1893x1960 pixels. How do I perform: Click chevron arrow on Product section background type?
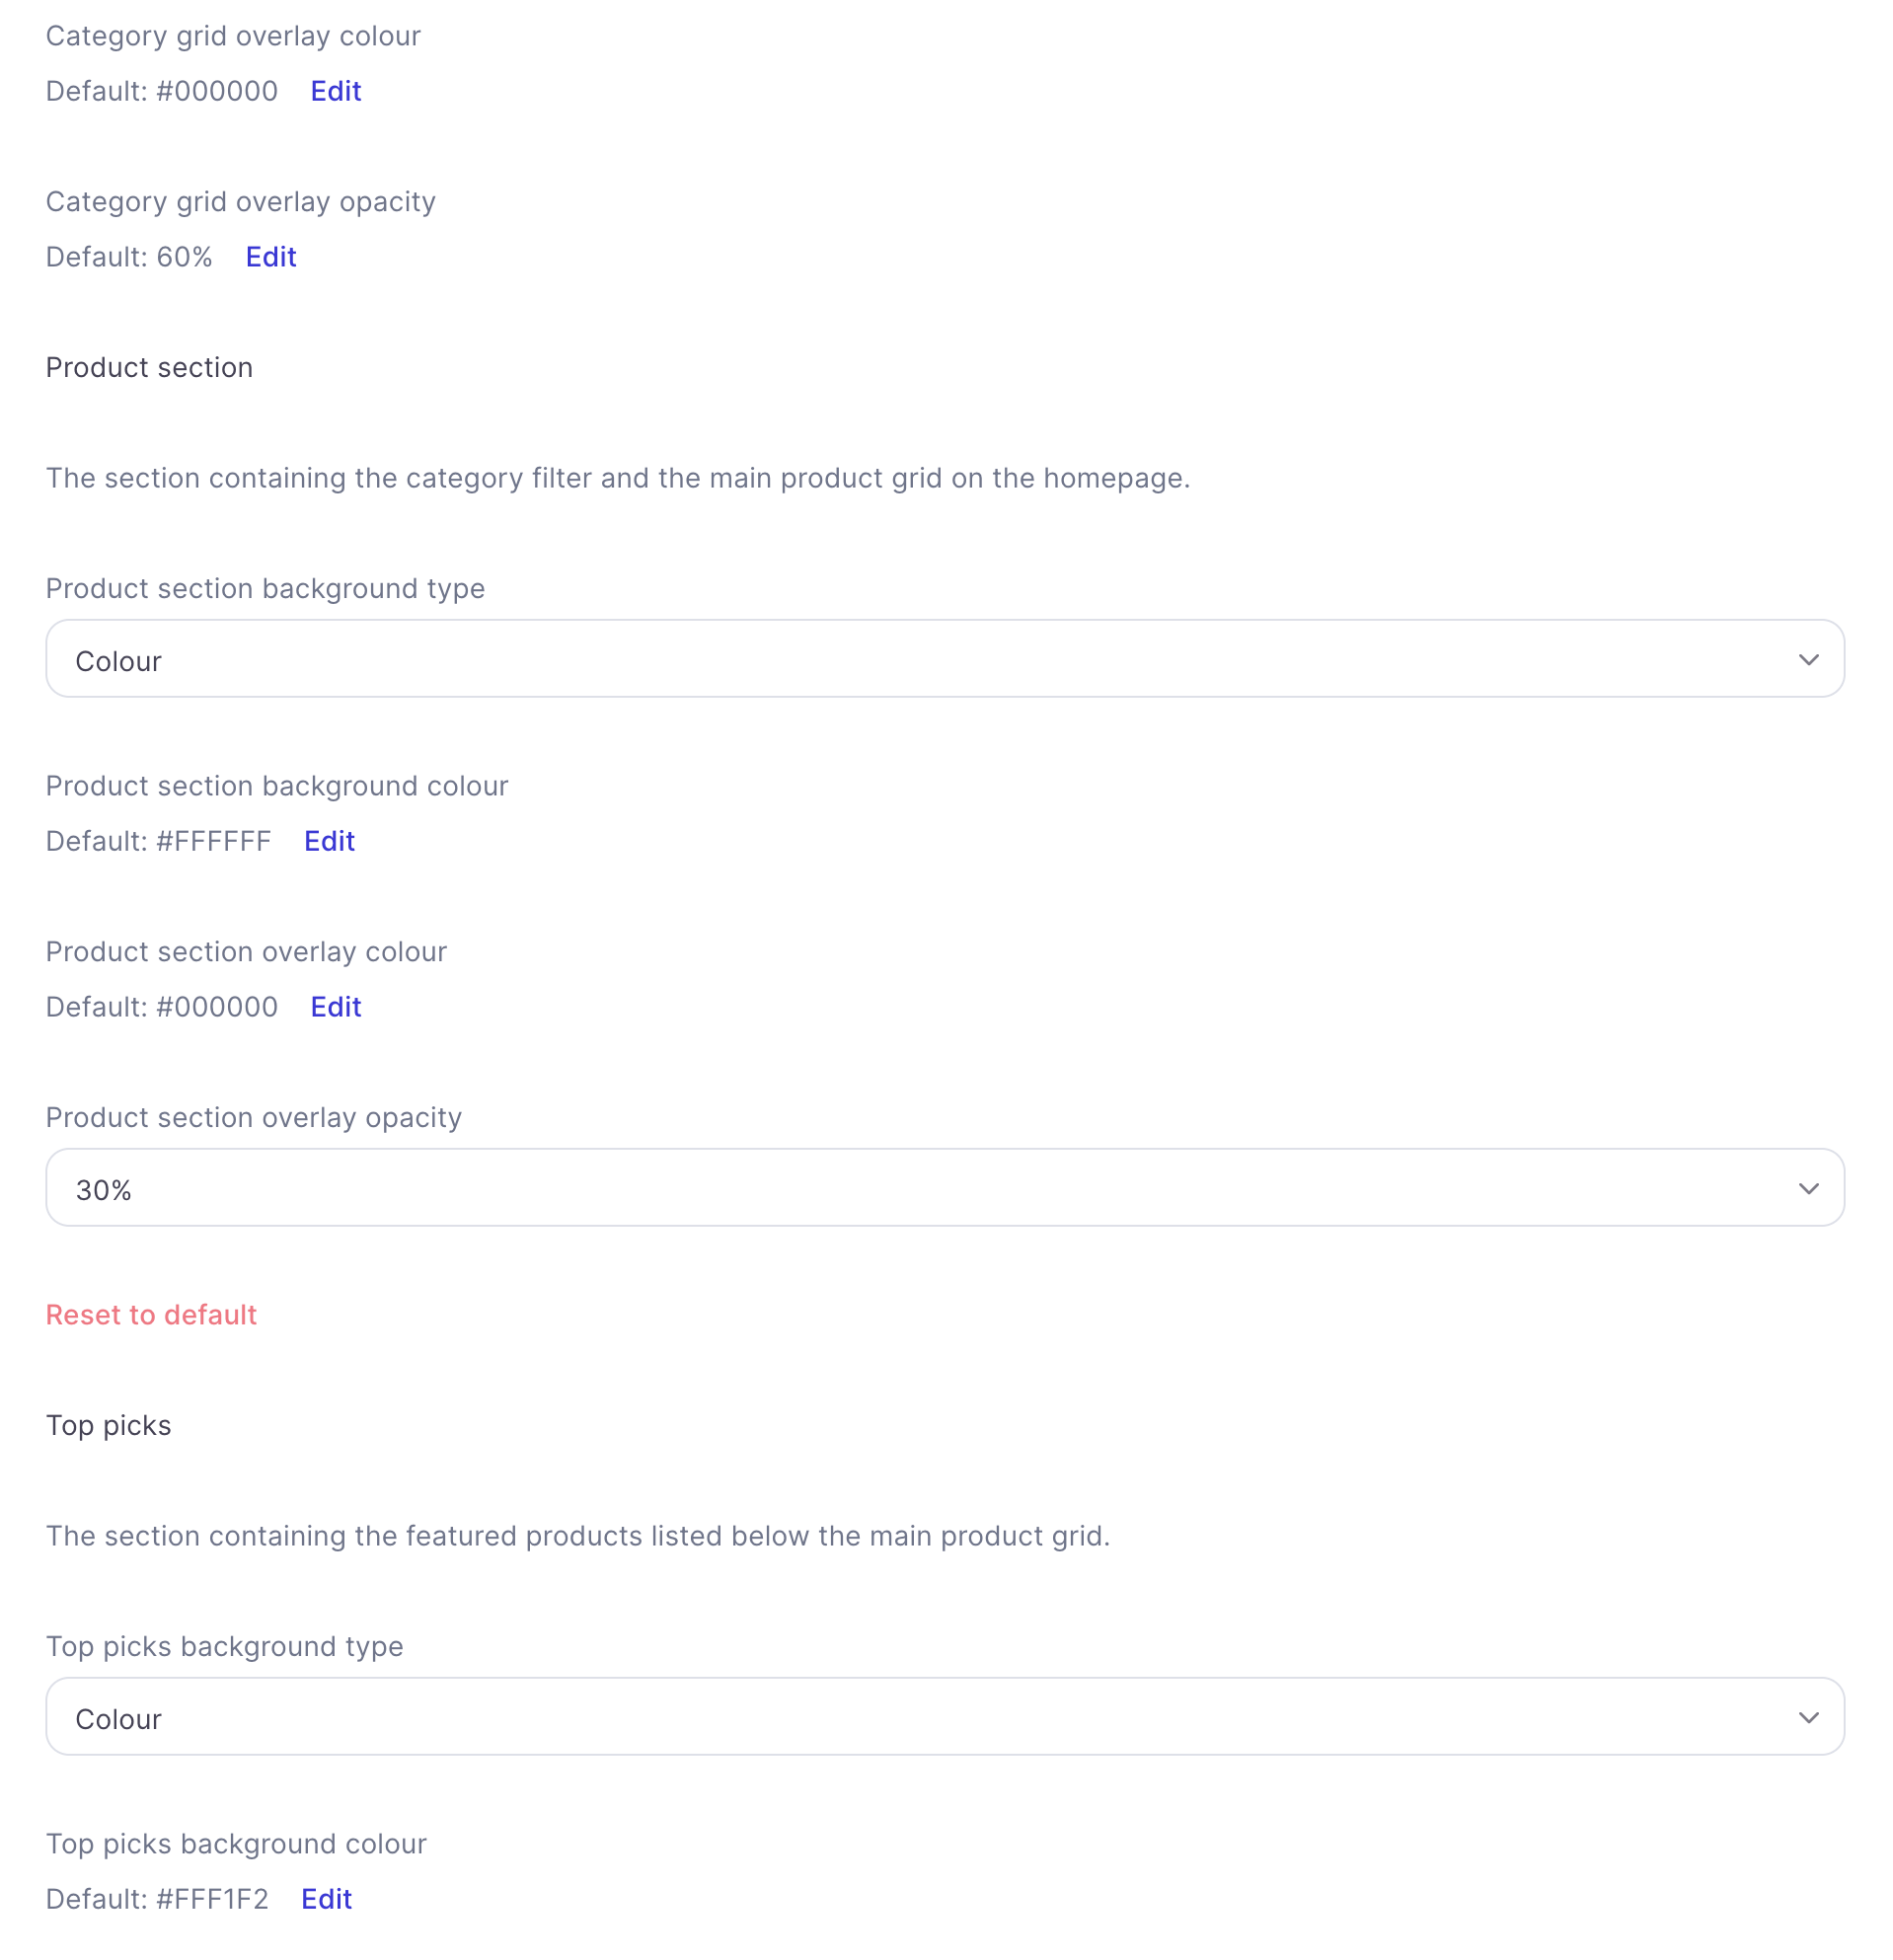click(x=1808, y=660)
